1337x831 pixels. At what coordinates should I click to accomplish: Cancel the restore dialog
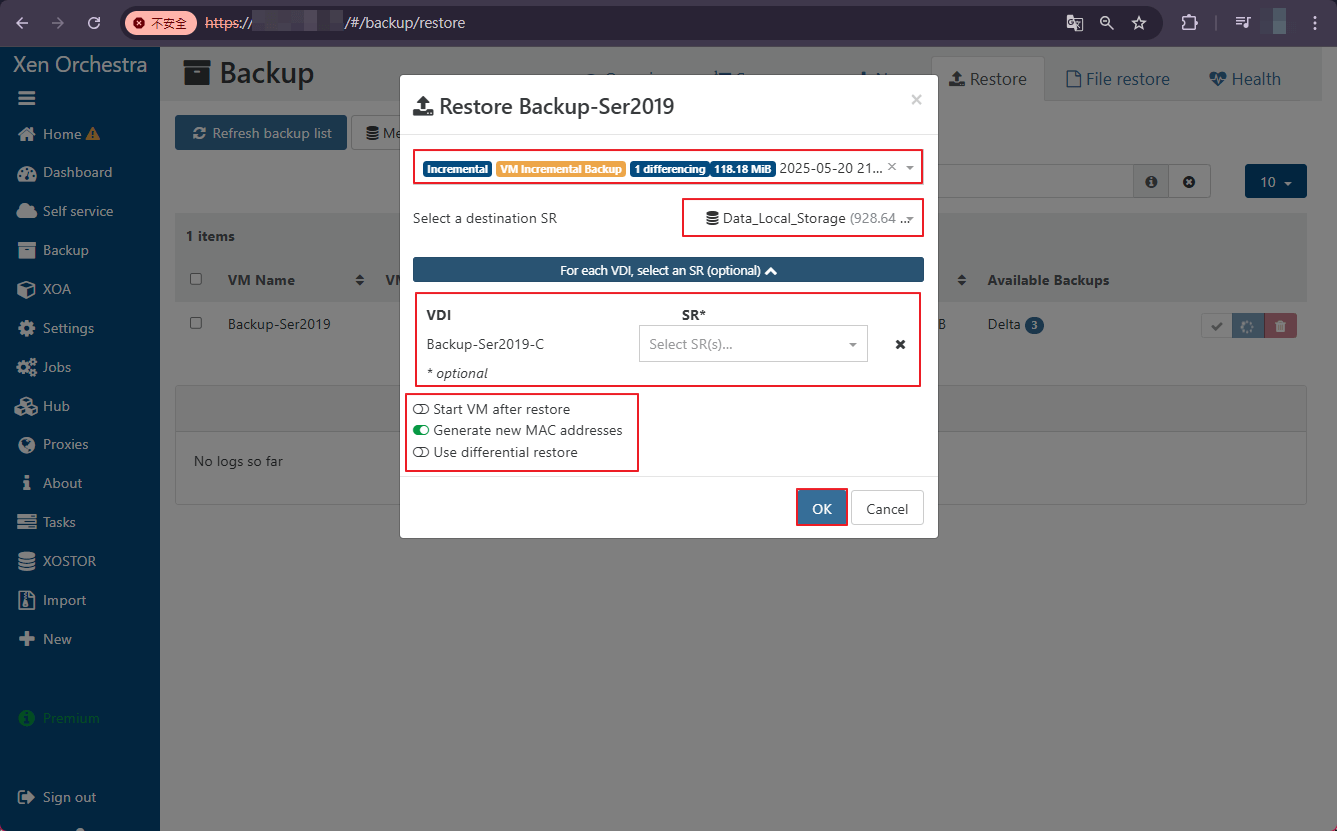click(887, 508)
